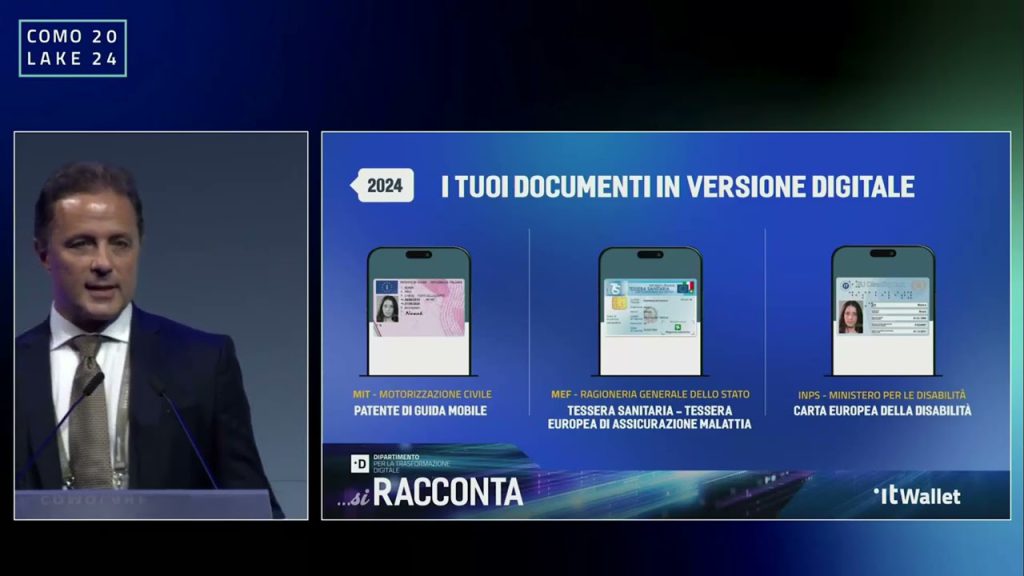Click 'PATENTE DI GUIDA MOBILE' text
1024x576 pixels.
[420, 411]
